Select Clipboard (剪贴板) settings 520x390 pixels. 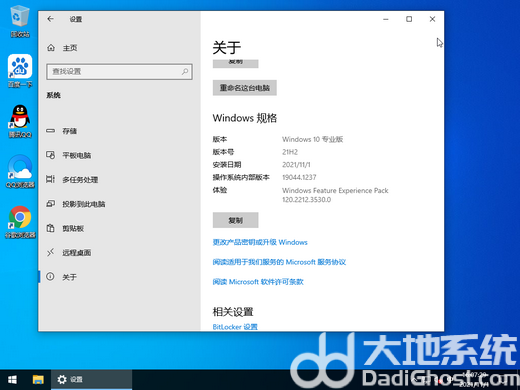119,228
